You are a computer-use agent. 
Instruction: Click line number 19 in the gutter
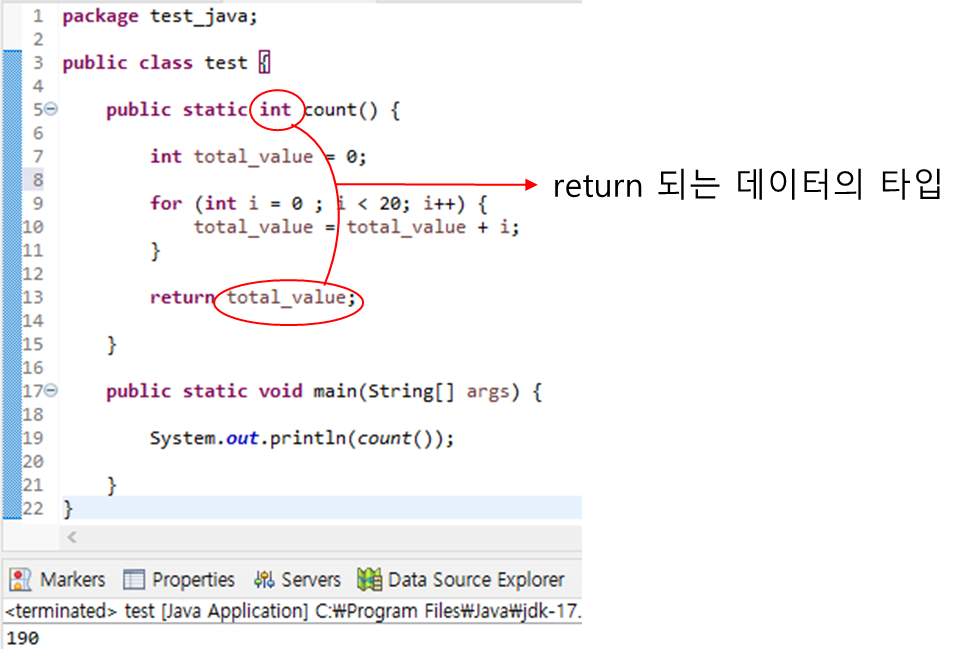33,439
